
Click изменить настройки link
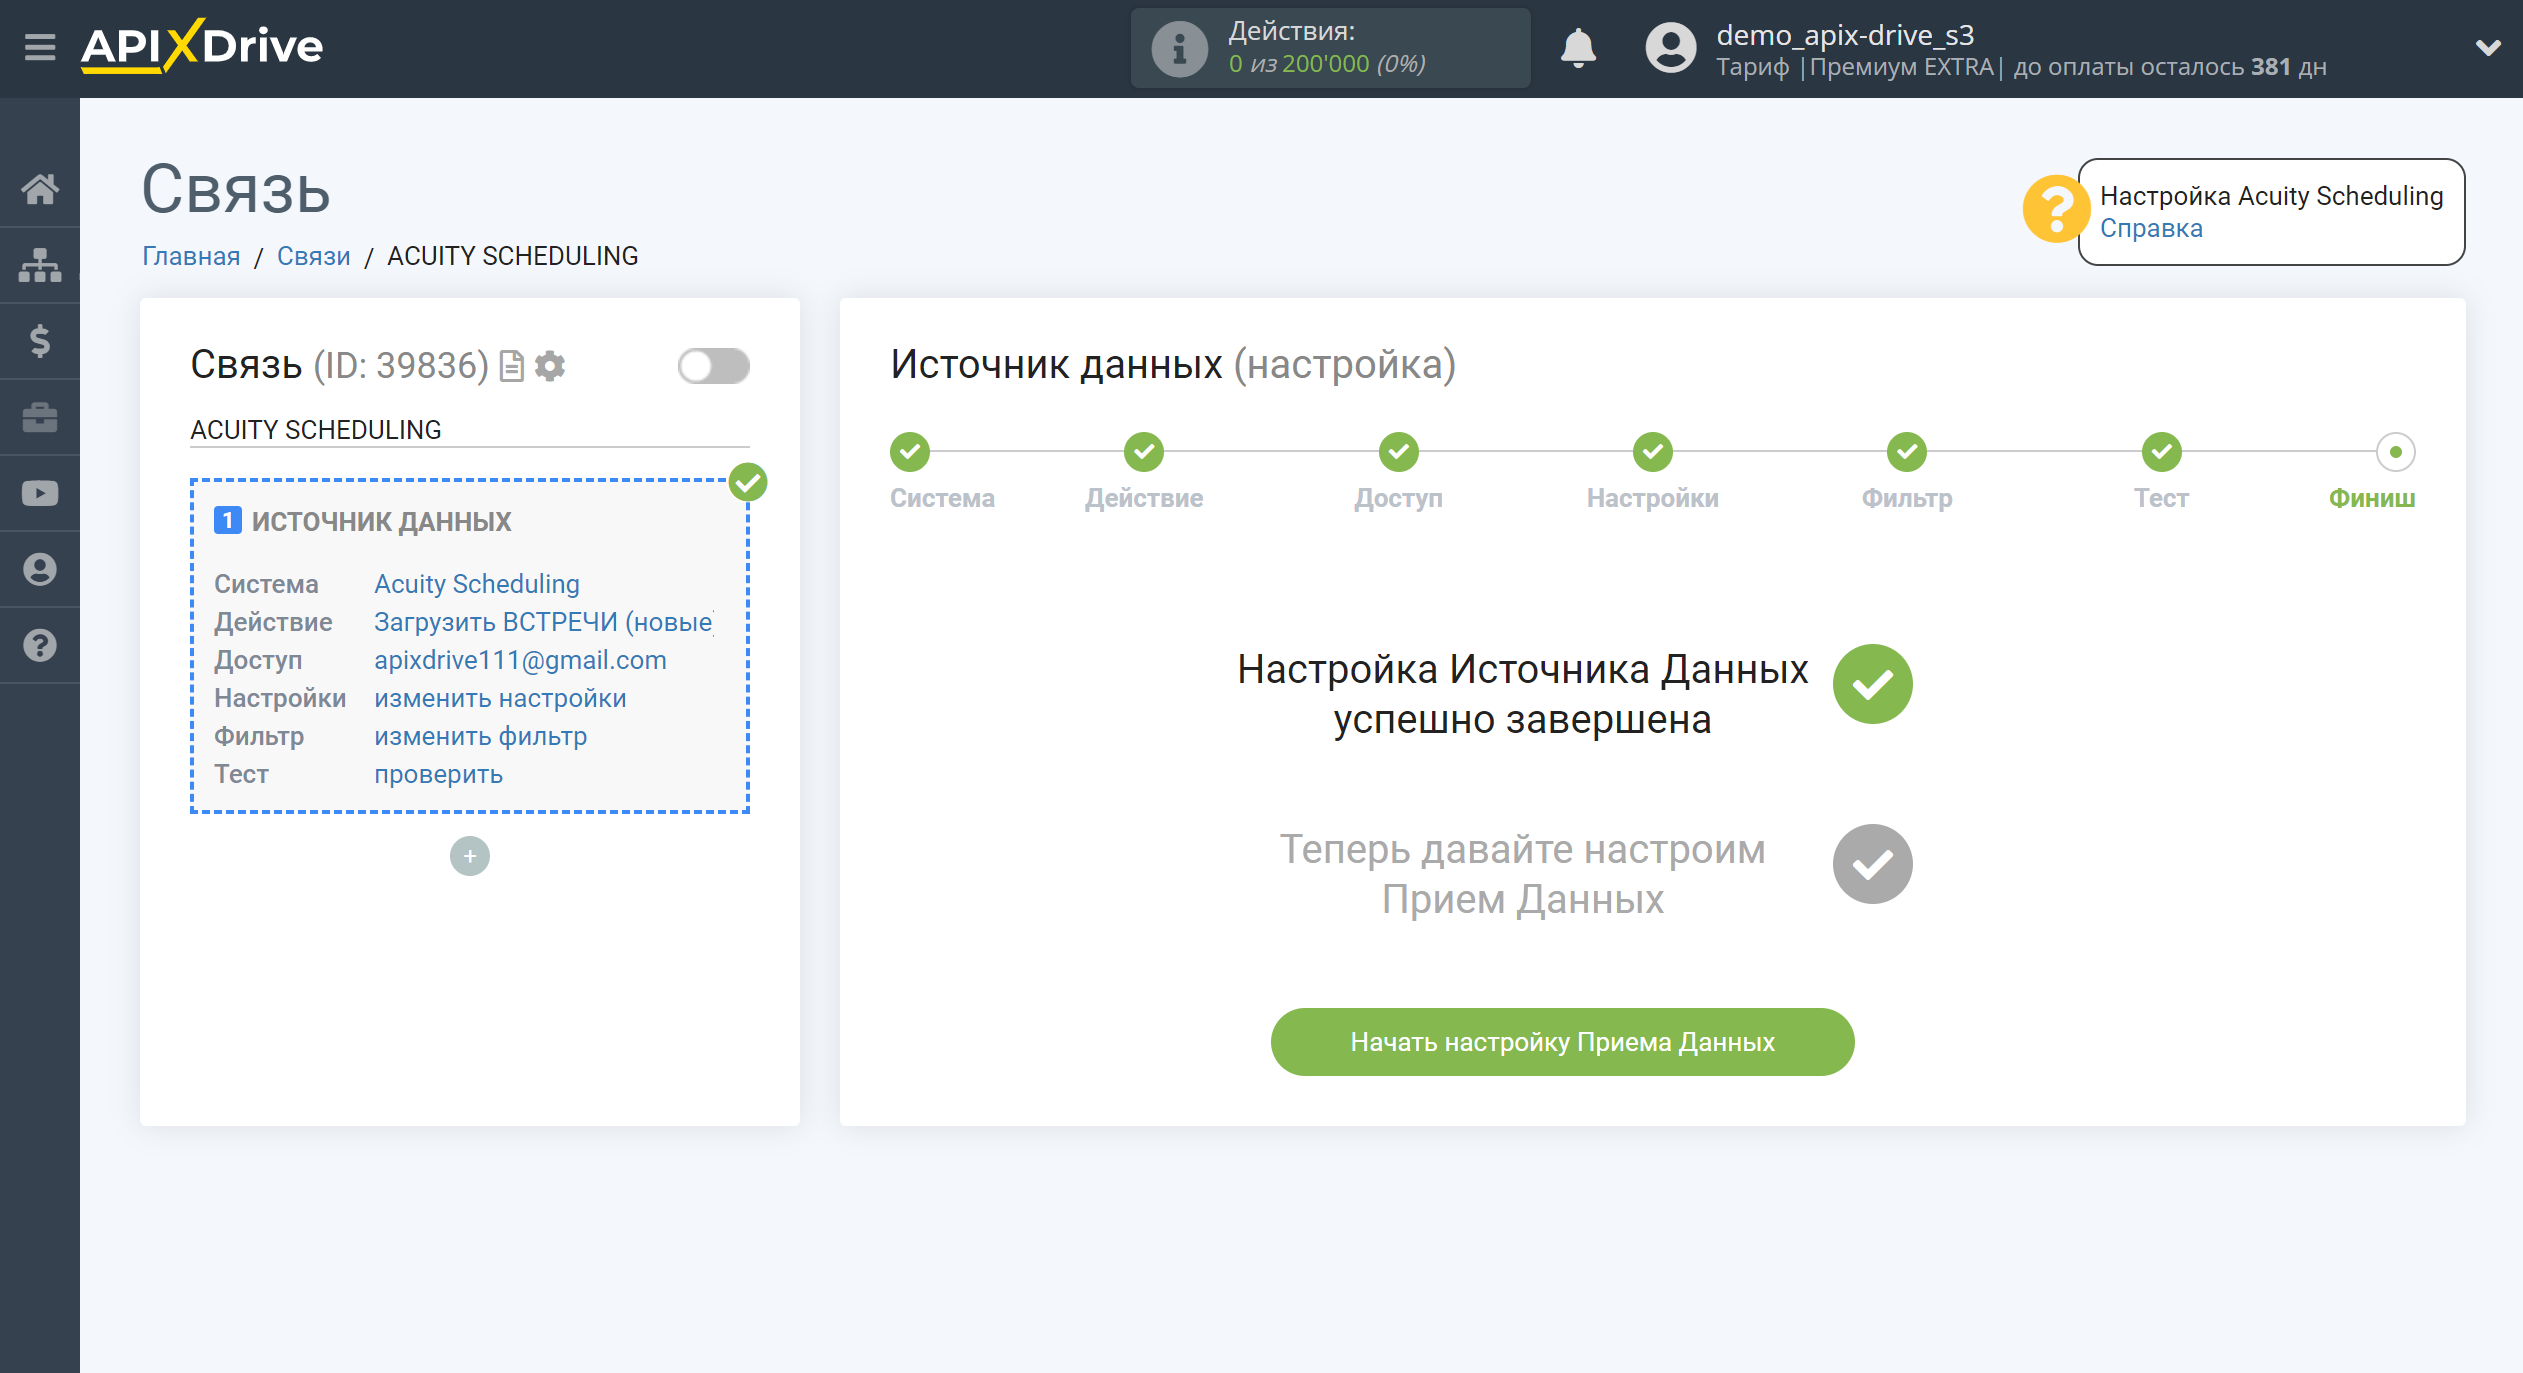tap(500, 698)
